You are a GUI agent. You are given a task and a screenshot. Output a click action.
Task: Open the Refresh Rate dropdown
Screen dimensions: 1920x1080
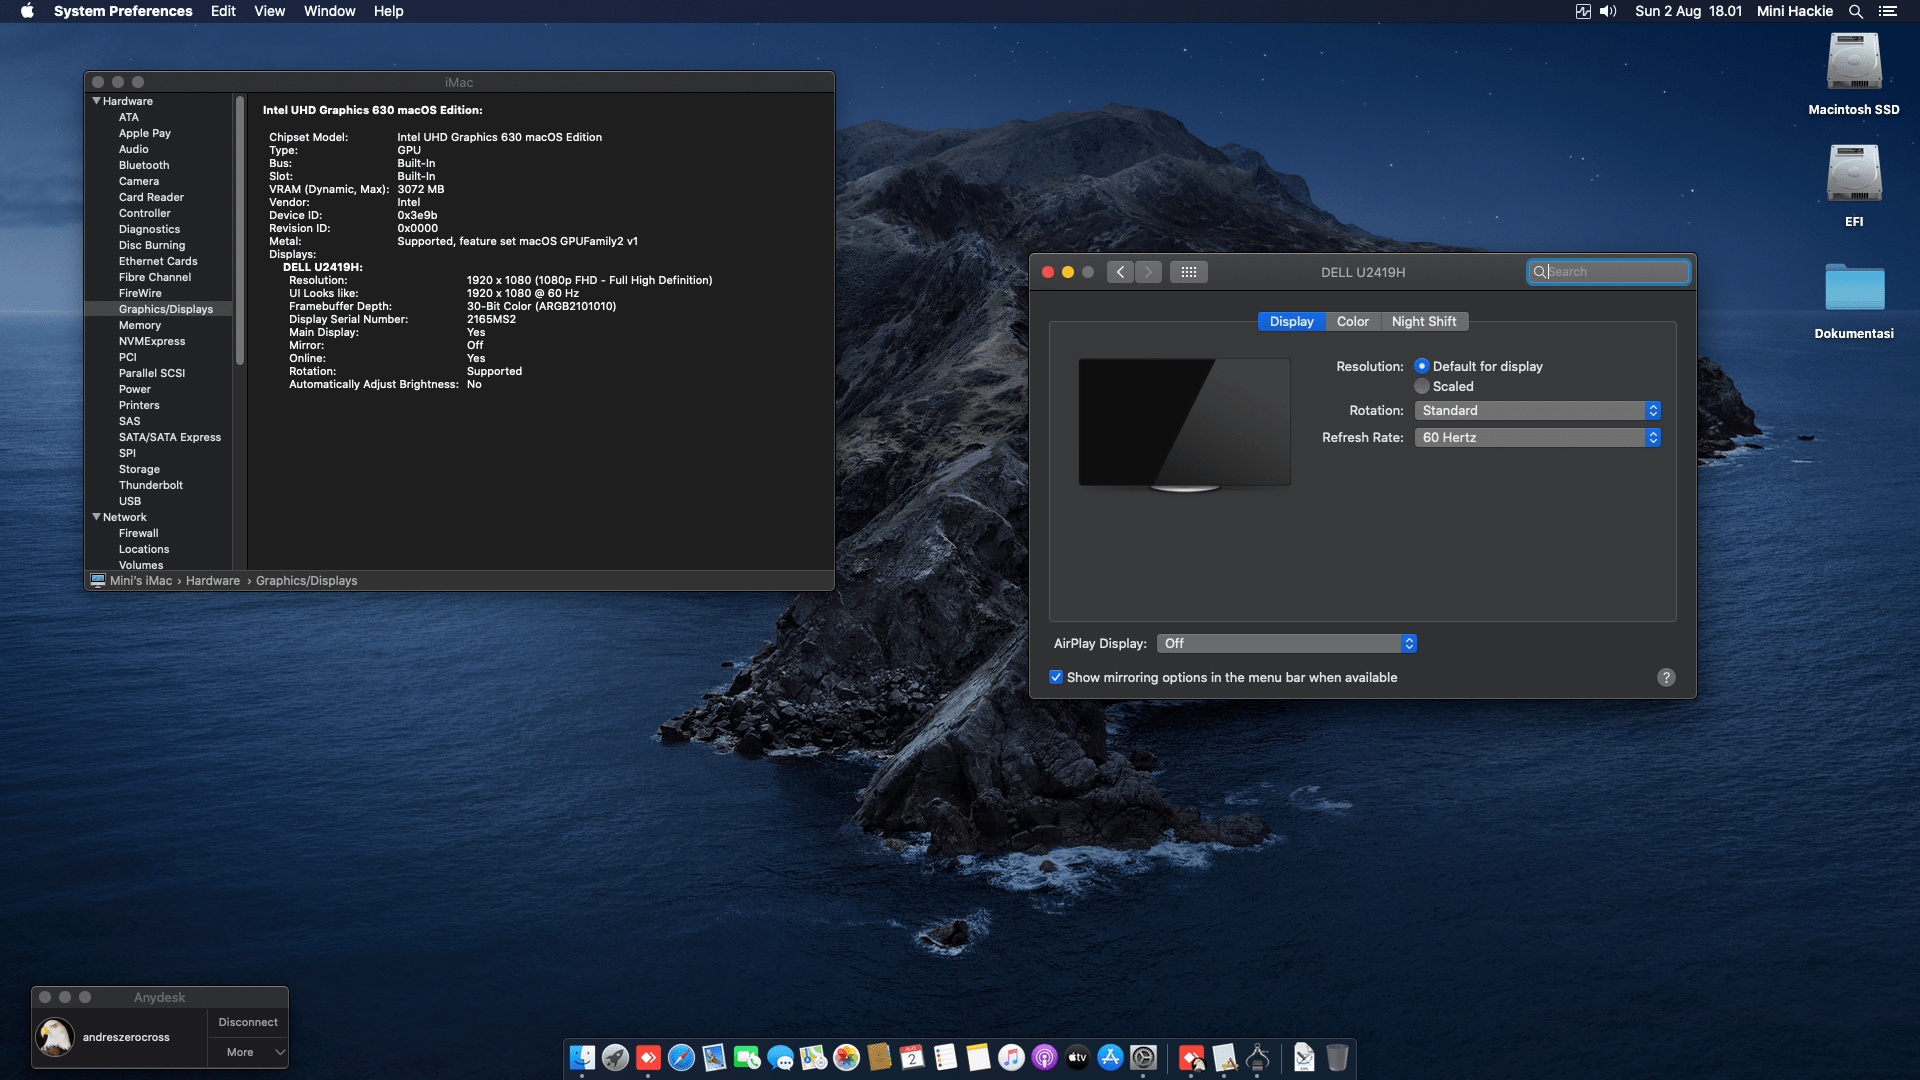[1537, 438]
